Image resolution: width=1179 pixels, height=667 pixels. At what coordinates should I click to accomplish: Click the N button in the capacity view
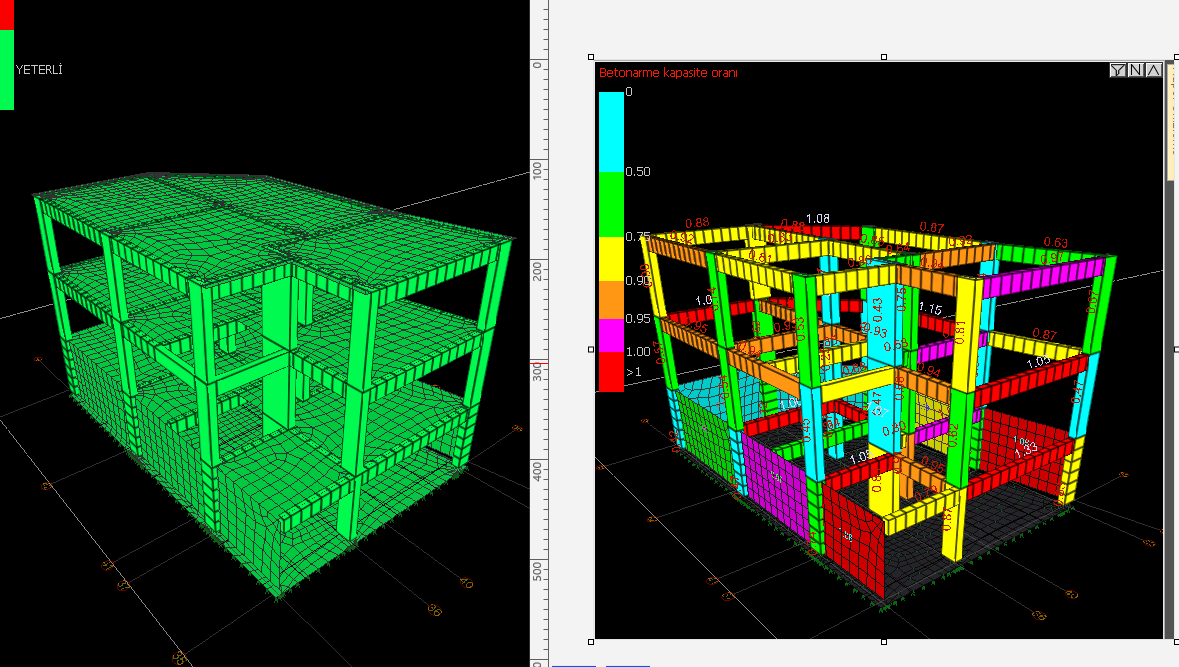click(1136, 70)
